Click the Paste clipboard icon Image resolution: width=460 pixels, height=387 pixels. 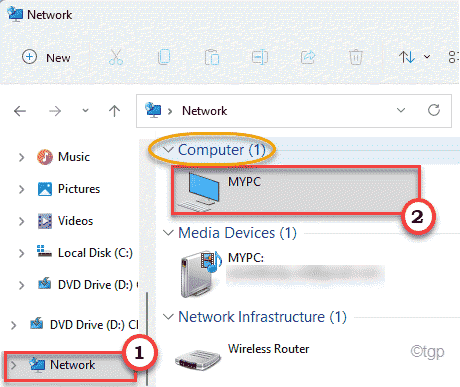[x=212, y=57]
